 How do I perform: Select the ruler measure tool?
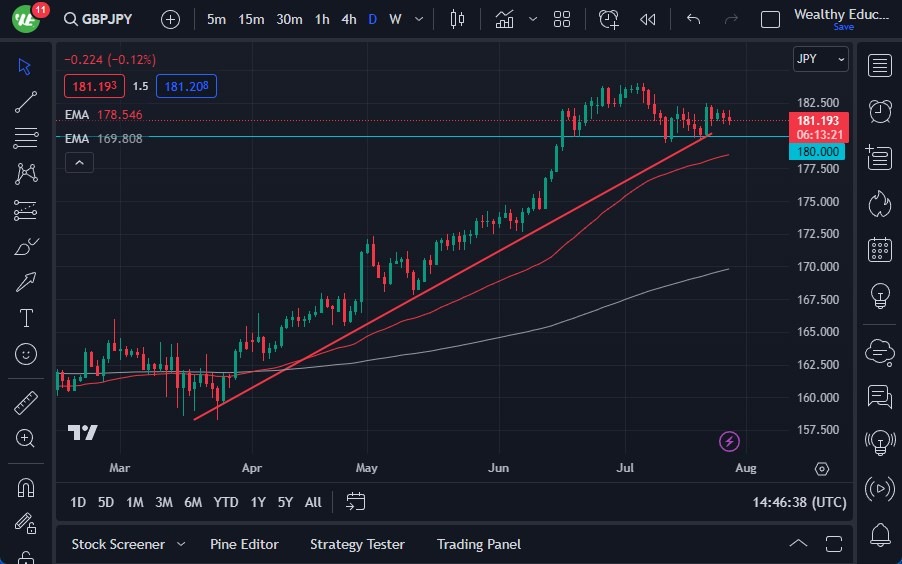(26, 403)
